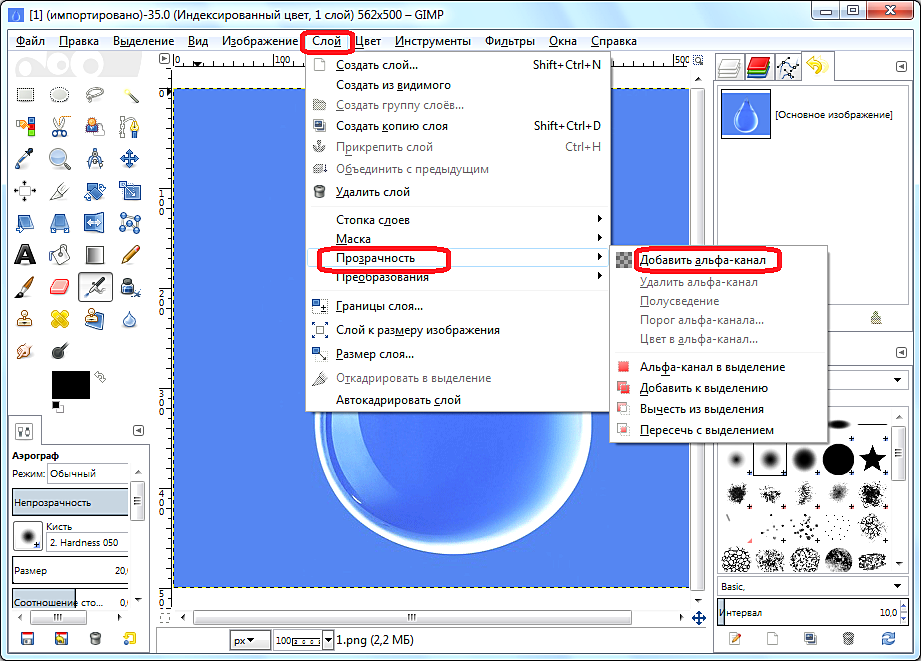
Task: Expand the Преобразования submenu
Action: (x=458, y=277)
